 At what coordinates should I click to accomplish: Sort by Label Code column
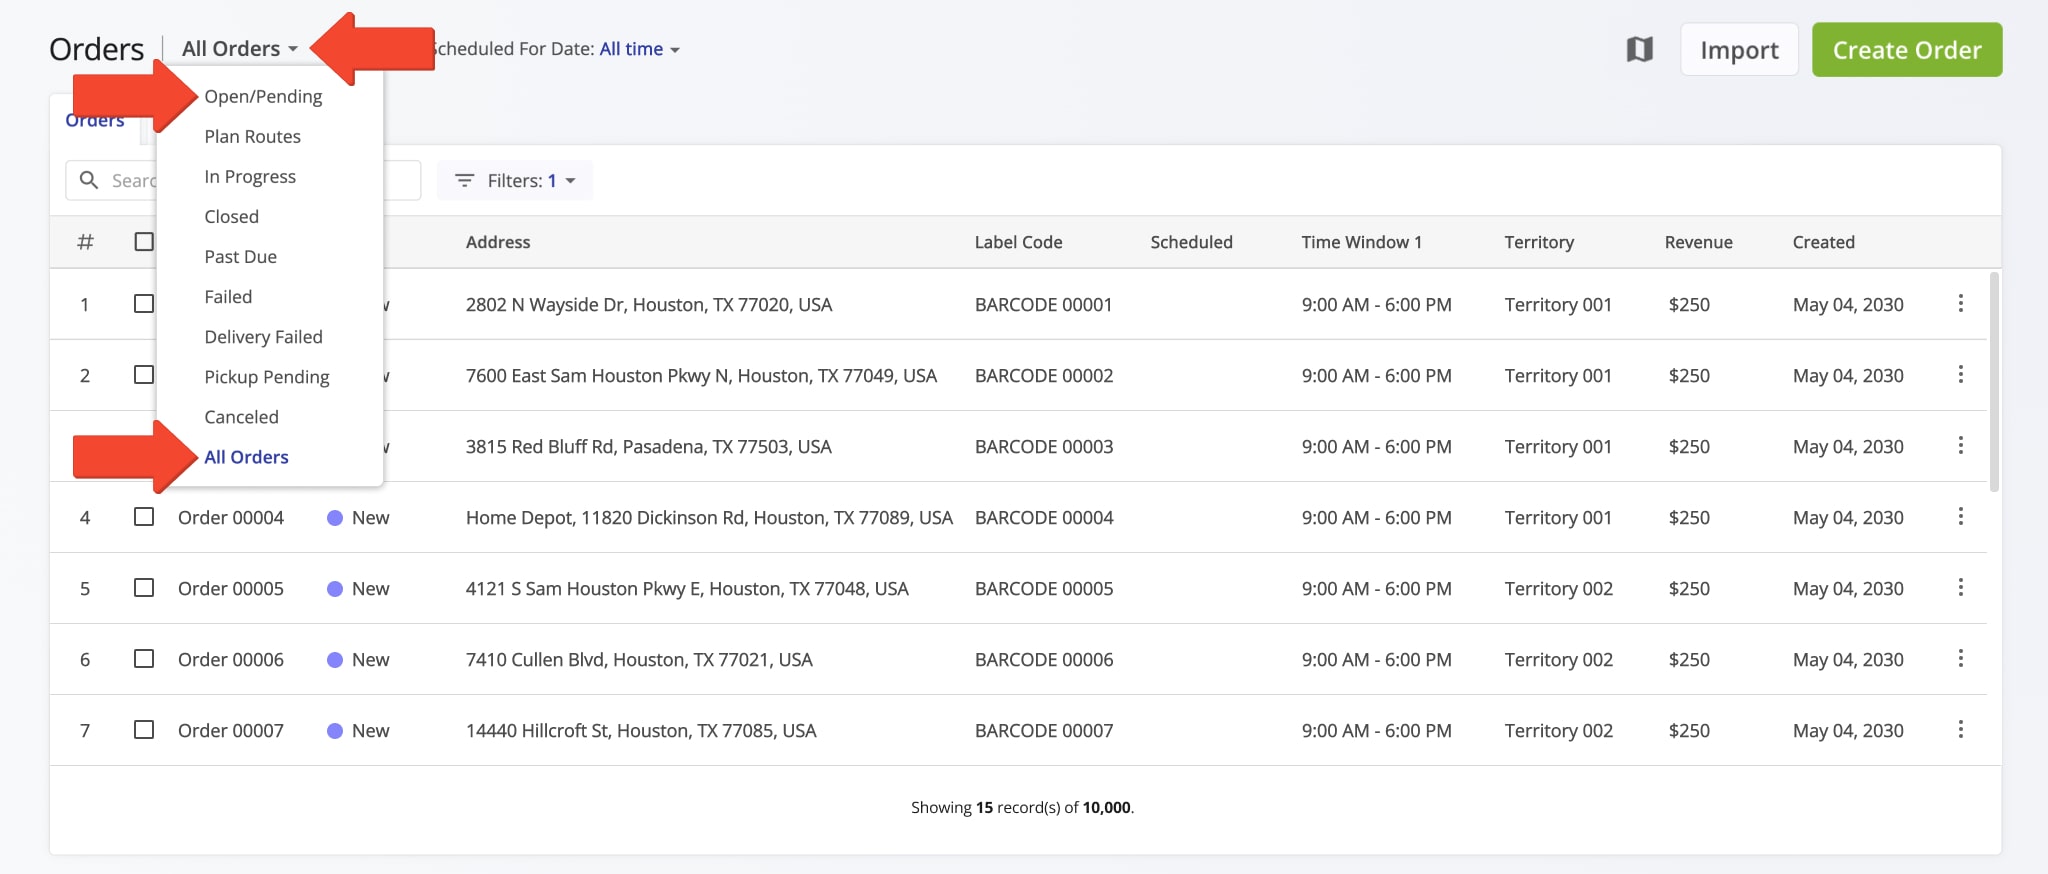point(1018,242)
